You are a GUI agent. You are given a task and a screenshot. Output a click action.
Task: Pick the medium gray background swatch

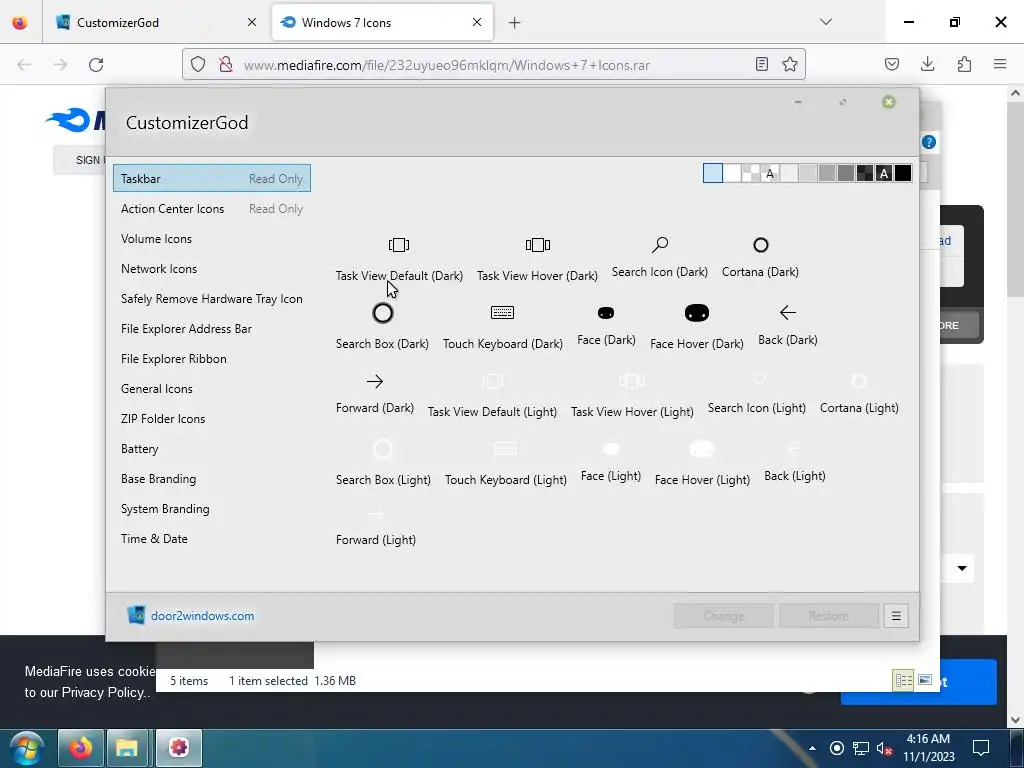pyautogui.click(x=827, y=173)
